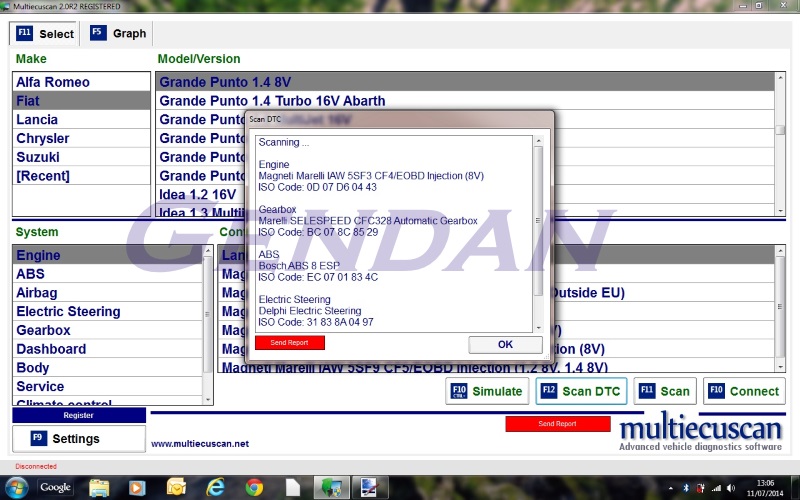
Task: Open the Graph tab
Action: 118,33
